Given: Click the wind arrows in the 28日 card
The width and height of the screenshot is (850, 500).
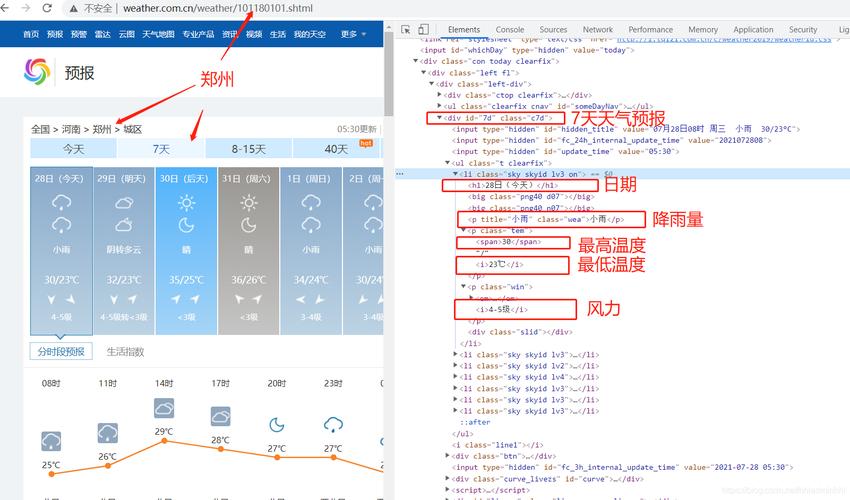Looking at the screenshot, I should (61, 299).
